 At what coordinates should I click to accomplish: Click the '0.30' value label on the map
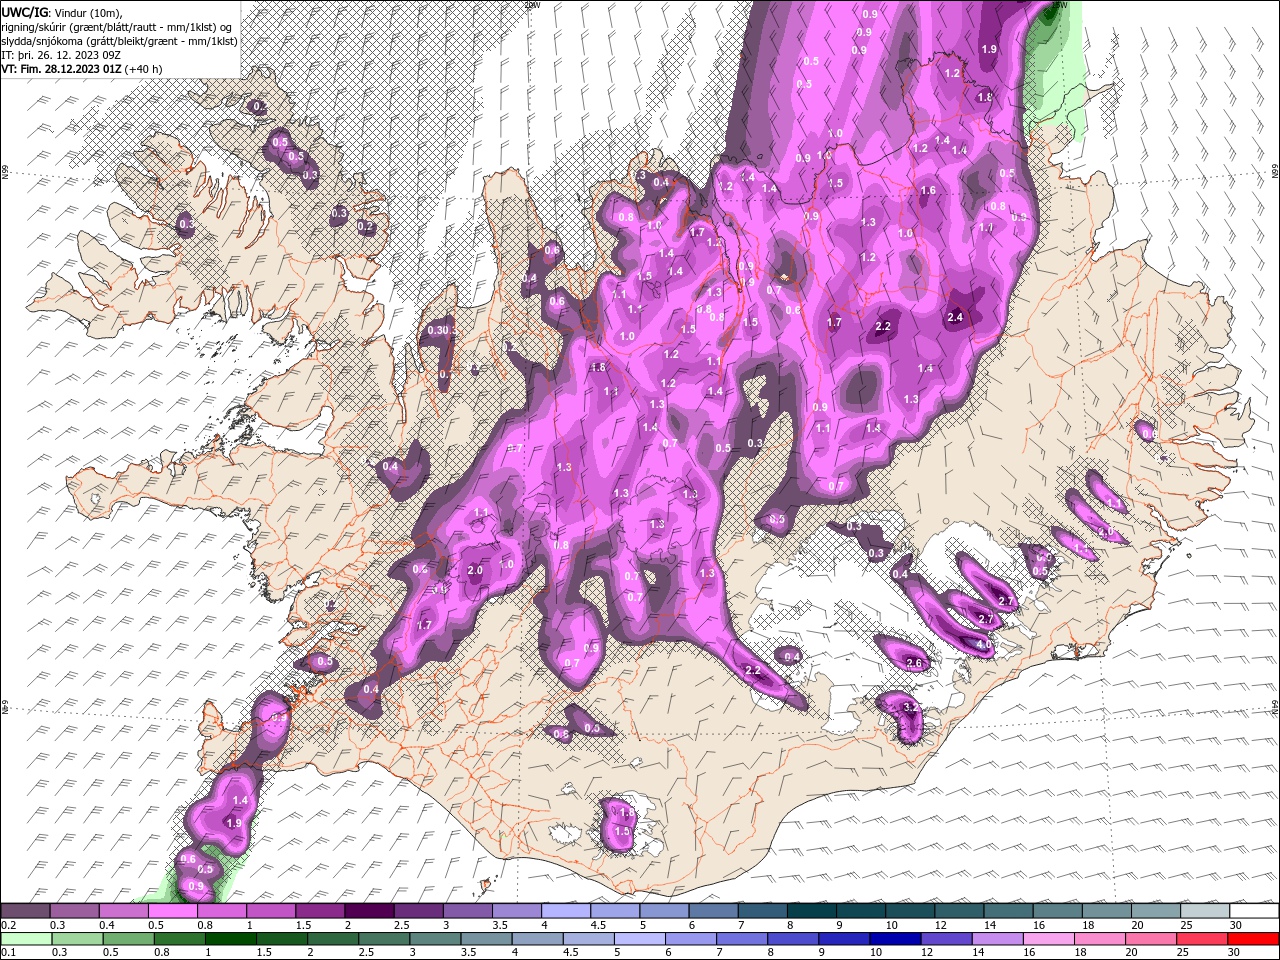[x=438, y=330]
